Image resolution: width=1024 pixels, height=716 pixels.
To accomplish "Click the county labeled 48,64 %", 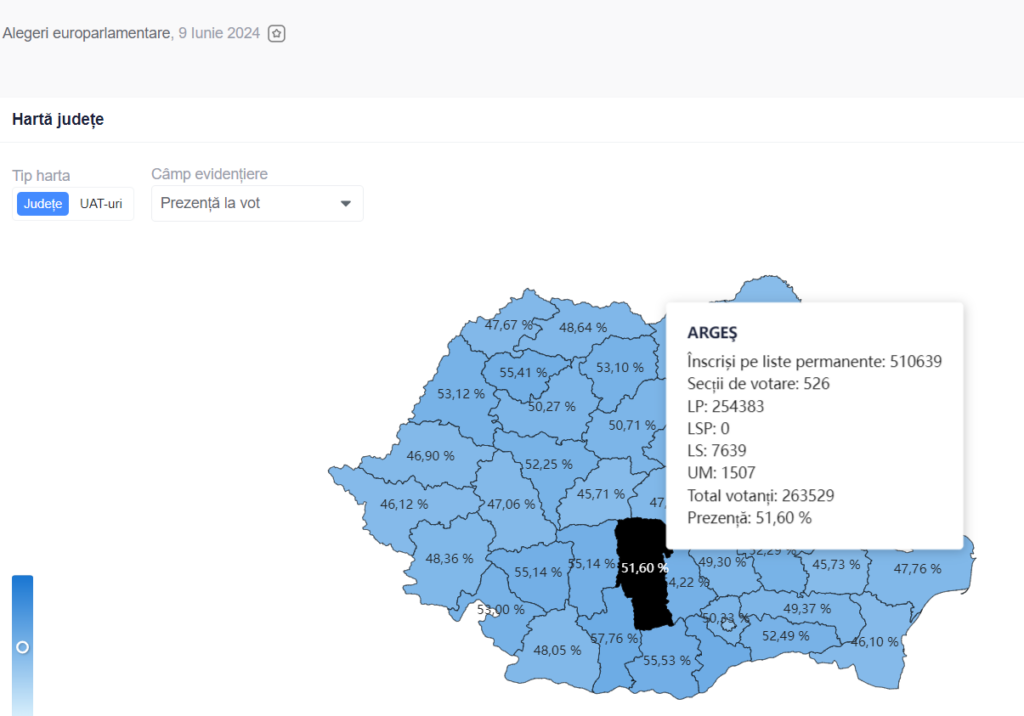I will click(582, 327).
